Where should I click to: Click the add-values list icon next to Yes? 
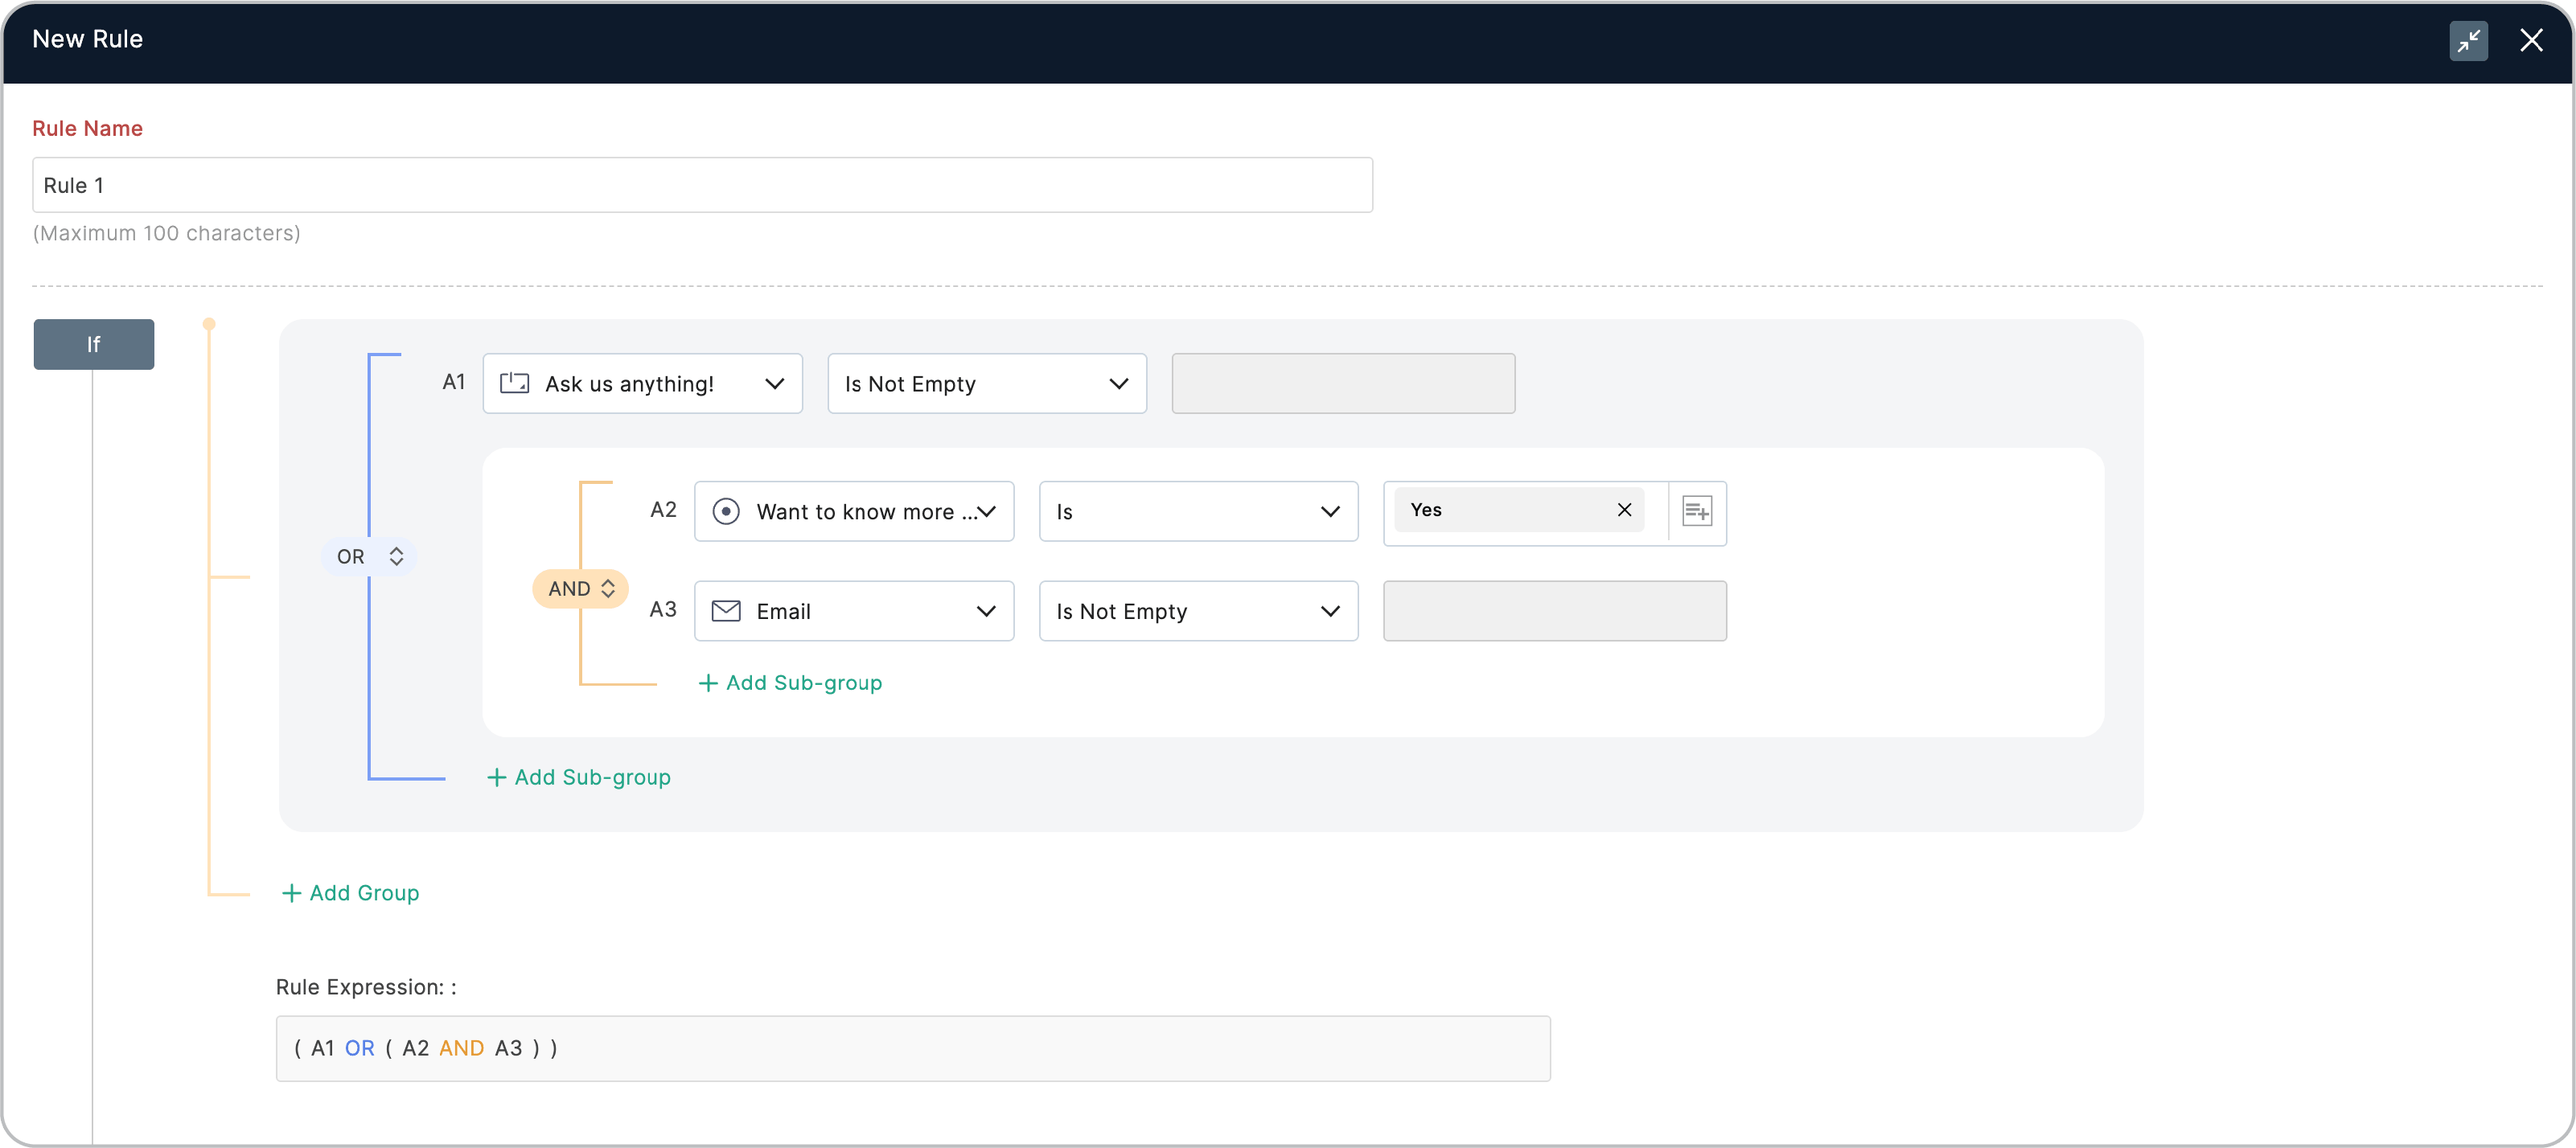pos(1696,512)
